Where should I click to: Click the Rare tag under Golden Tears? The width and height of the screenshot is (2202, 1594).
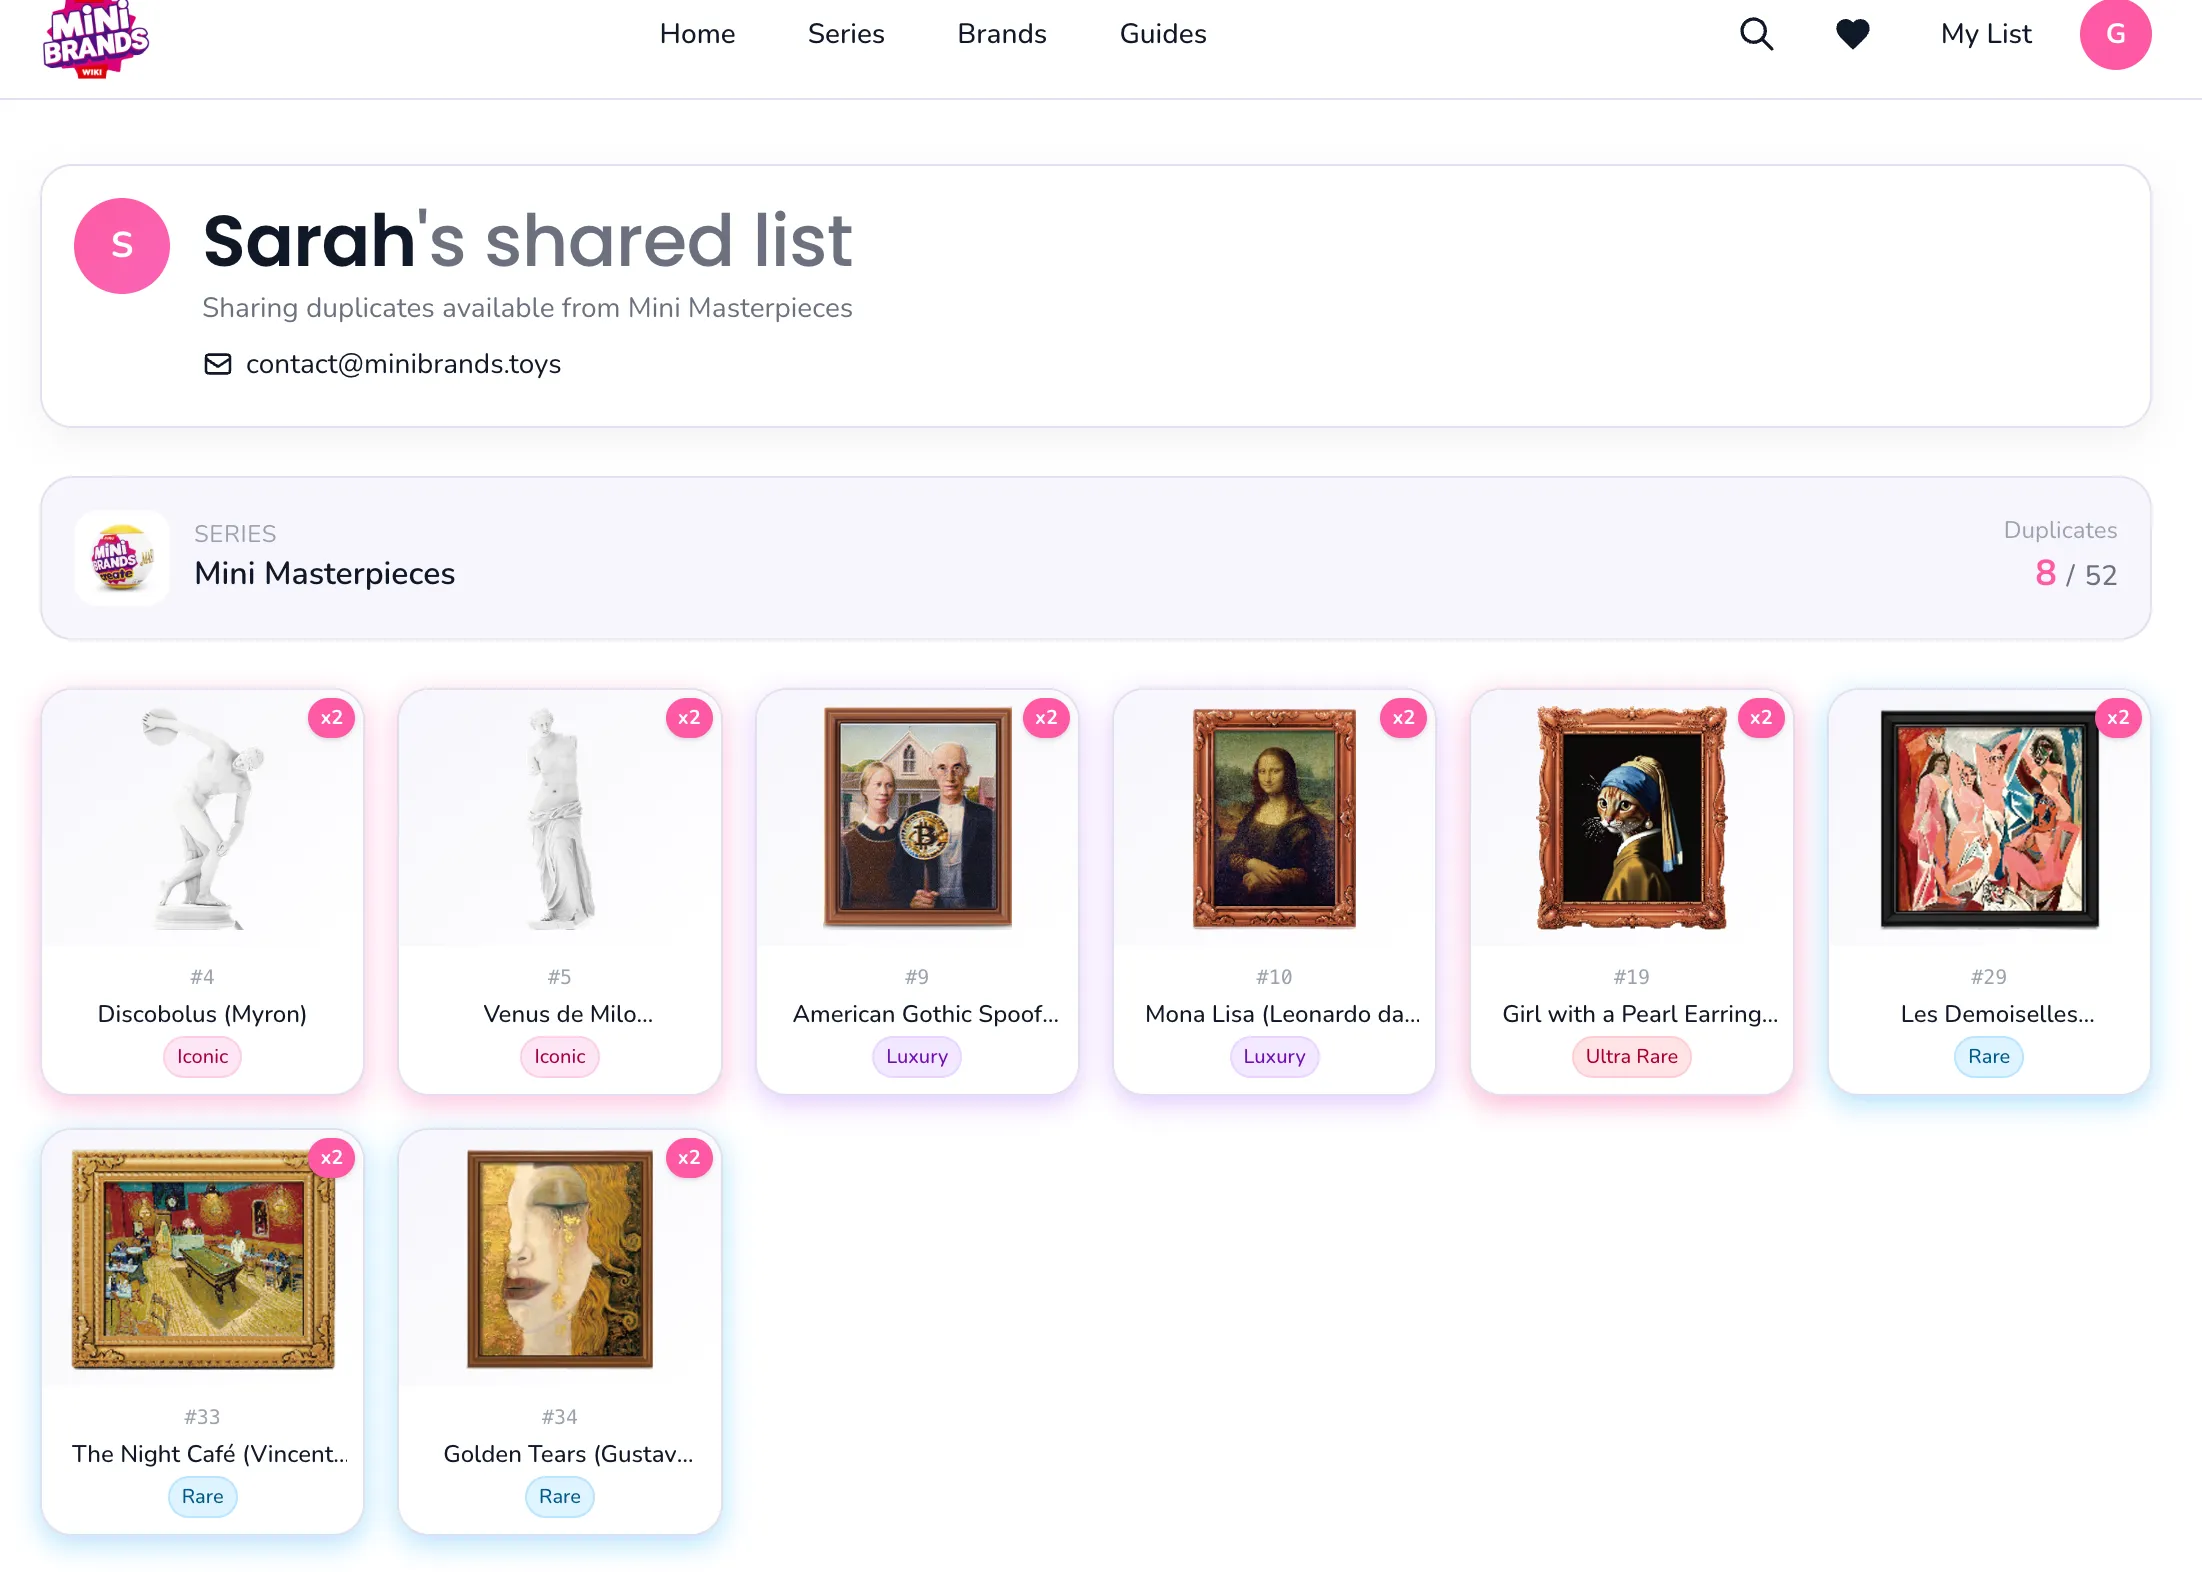(x=559, y=1496)
